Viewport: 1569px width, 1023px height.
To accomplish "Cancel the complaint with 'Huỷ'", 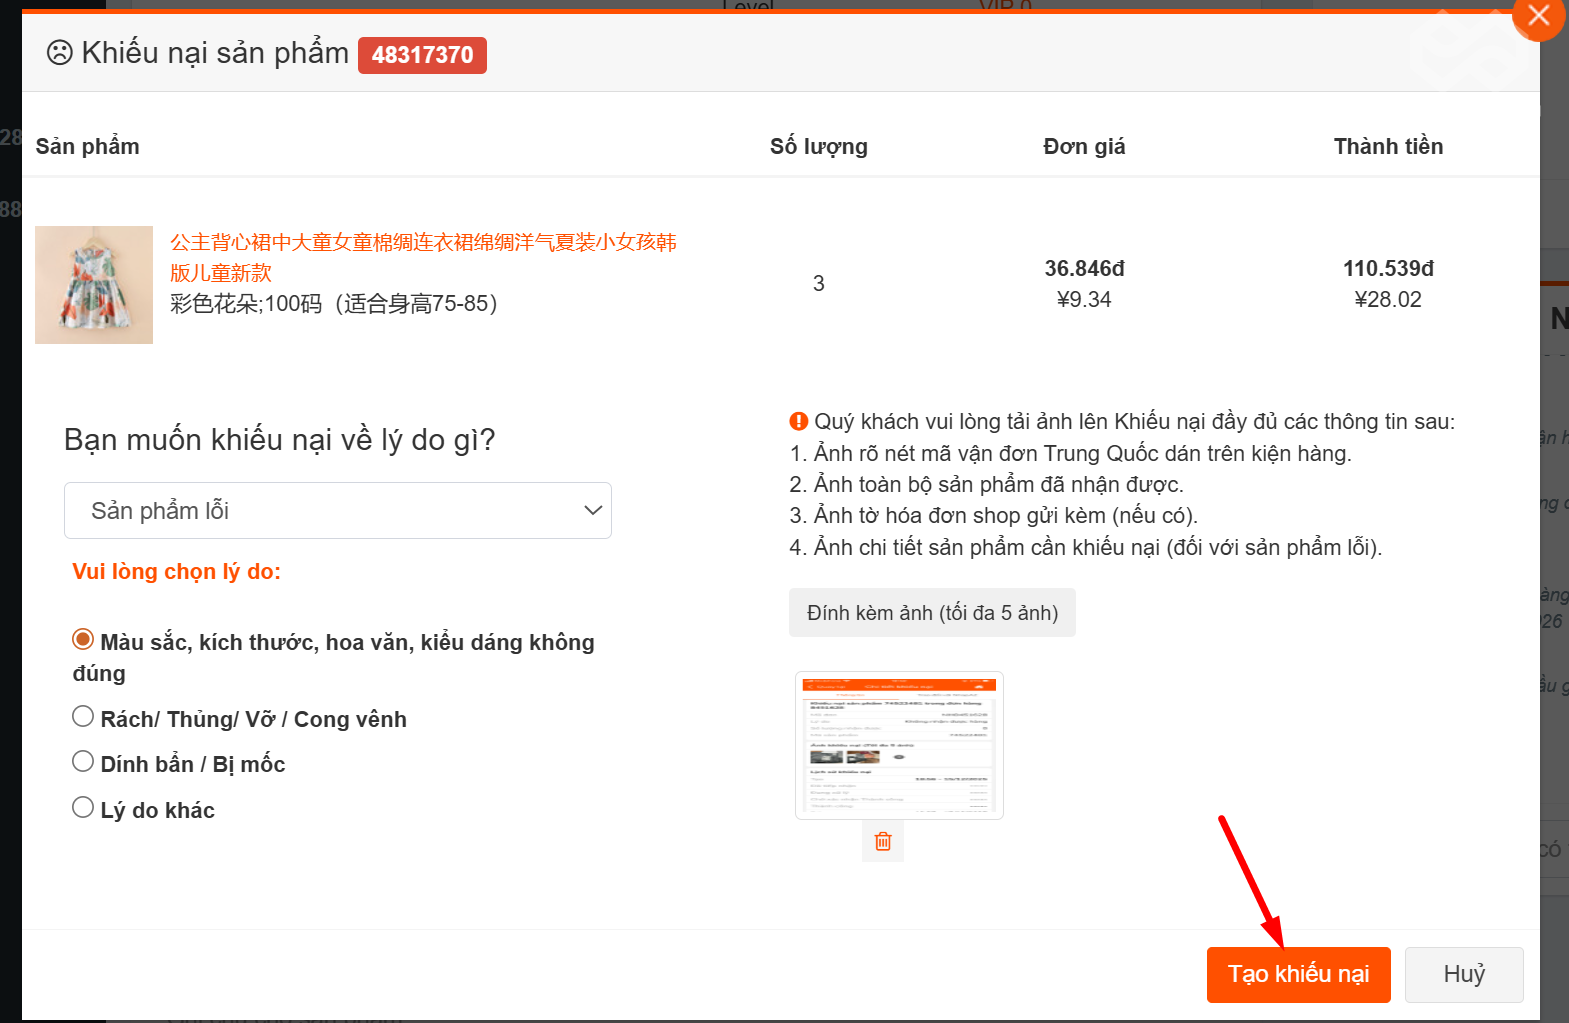I will 1463,974.
